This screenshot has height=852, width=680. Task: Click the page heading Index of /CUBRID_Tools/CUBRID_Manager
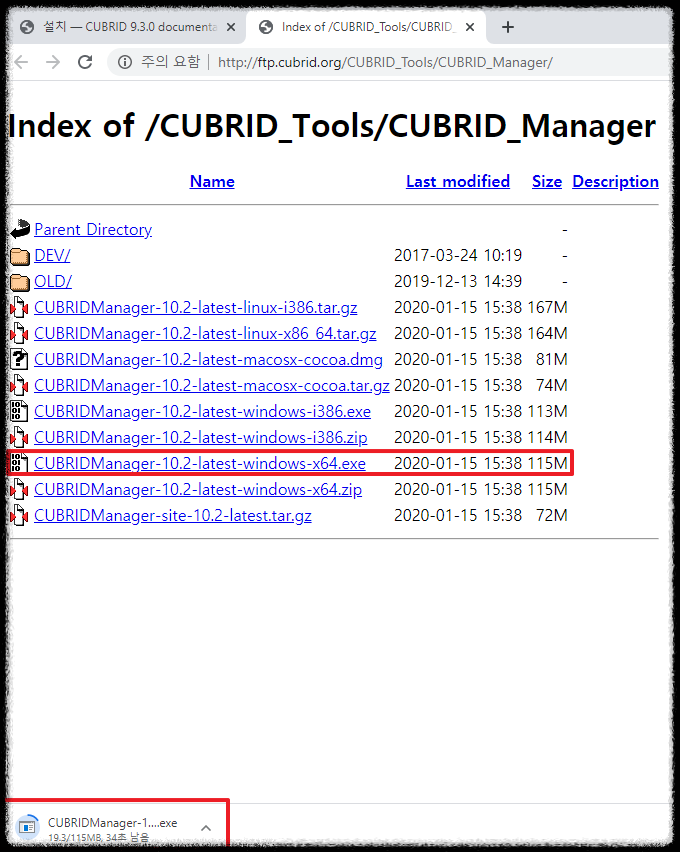332,127
